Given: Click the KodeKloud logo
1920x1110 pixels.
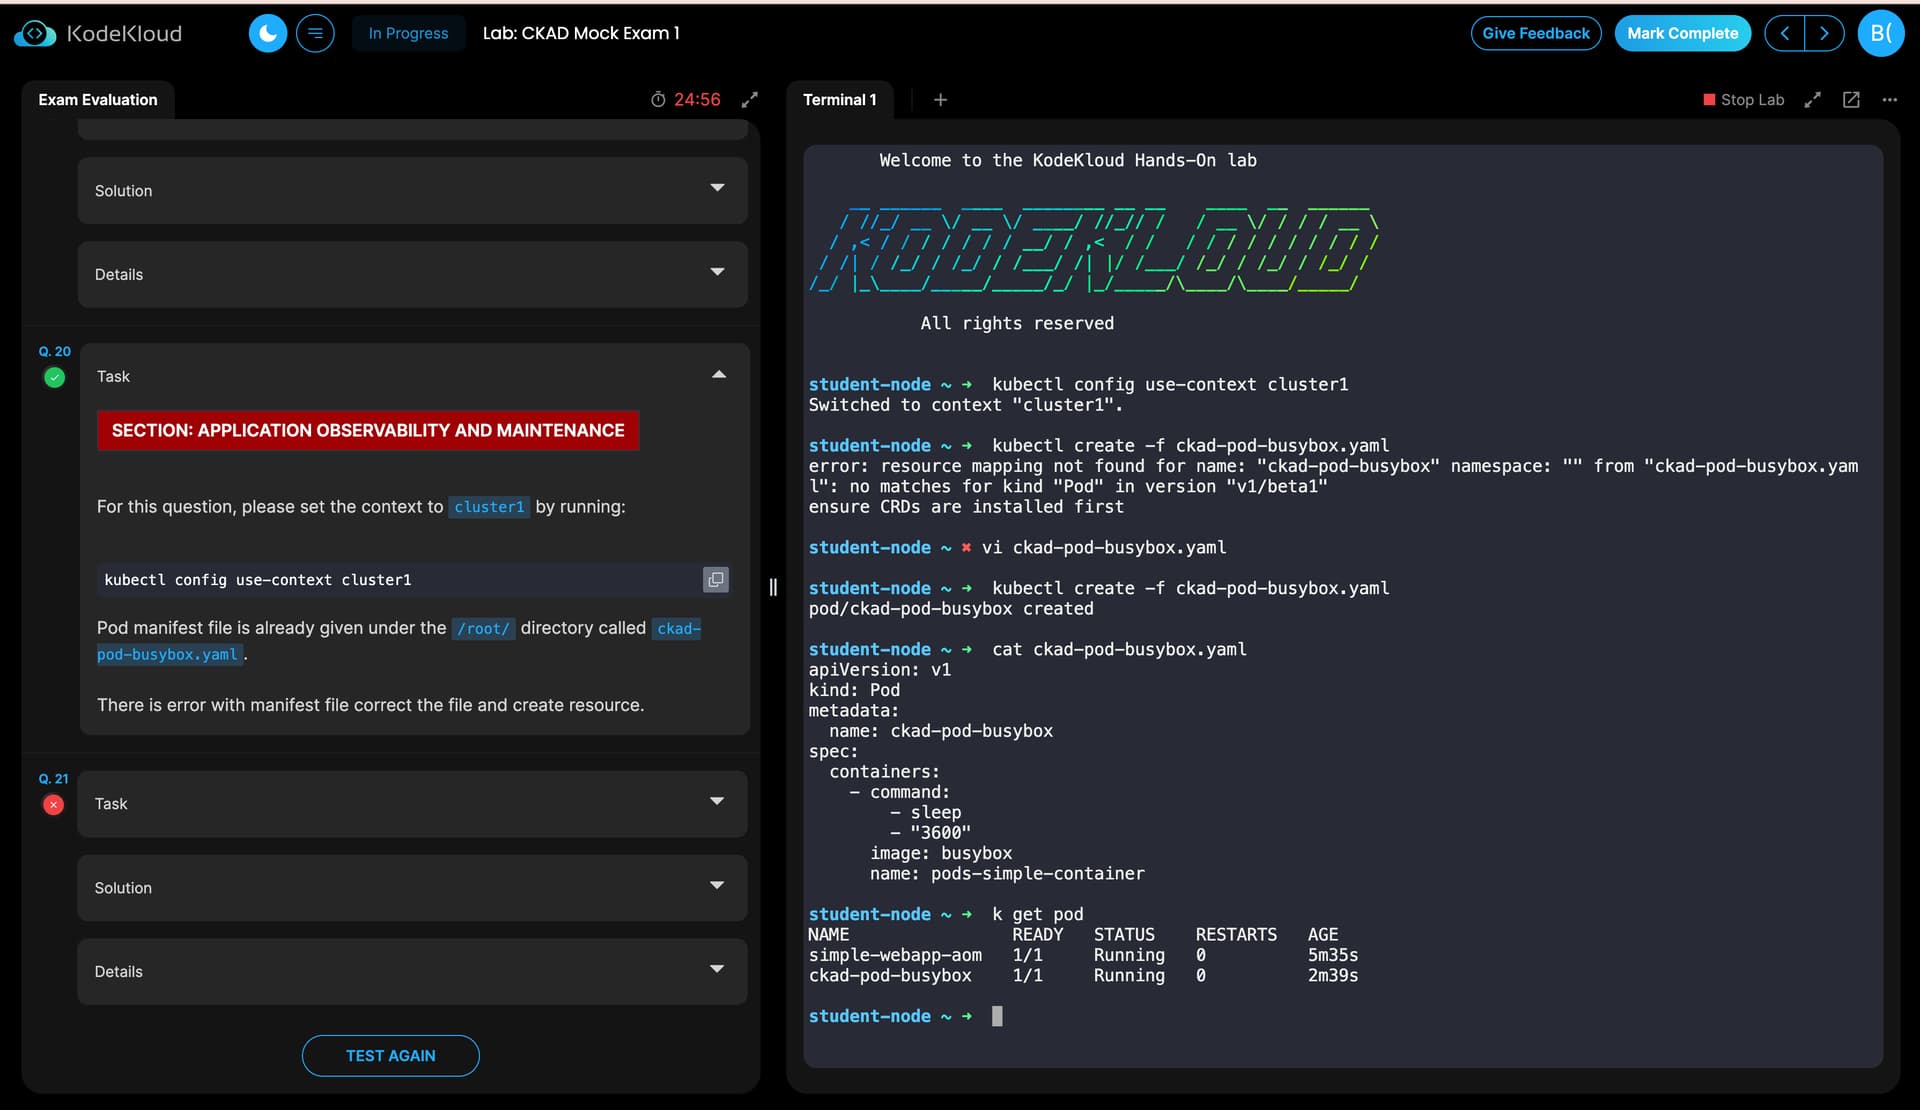Looking at the screenshot, I should coord(98,33).
